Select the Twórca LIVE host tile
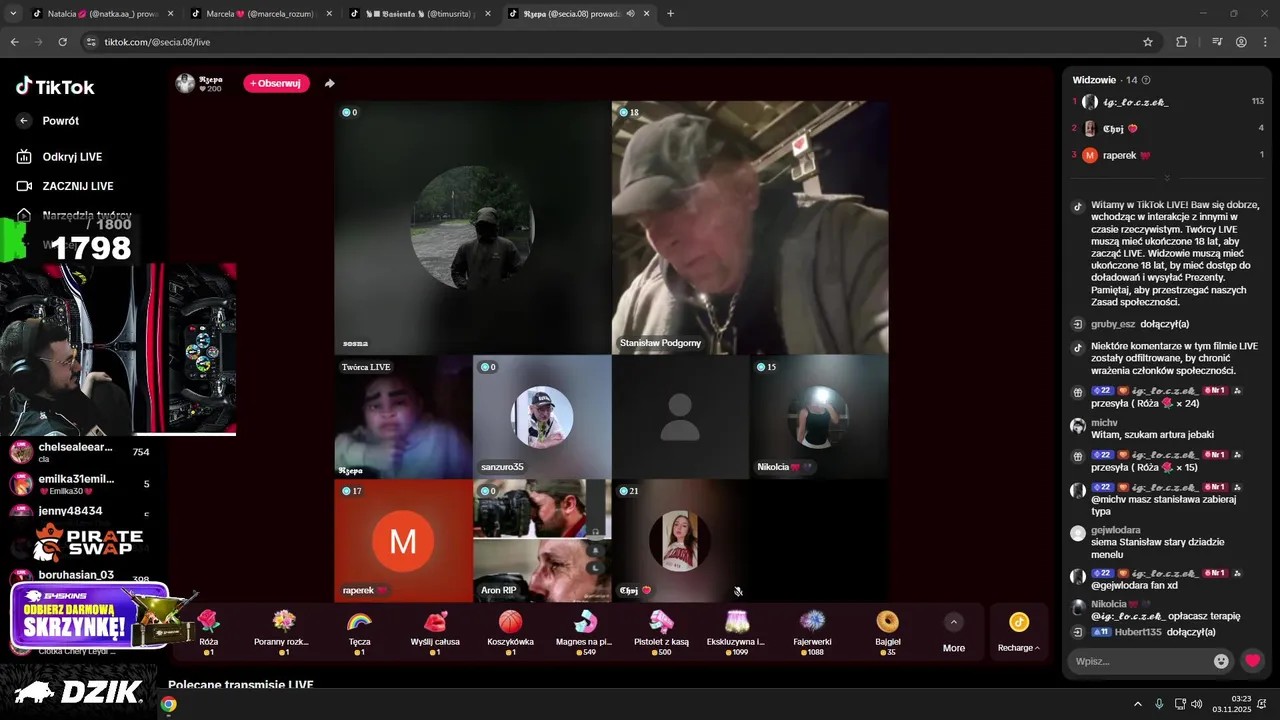 403,417
